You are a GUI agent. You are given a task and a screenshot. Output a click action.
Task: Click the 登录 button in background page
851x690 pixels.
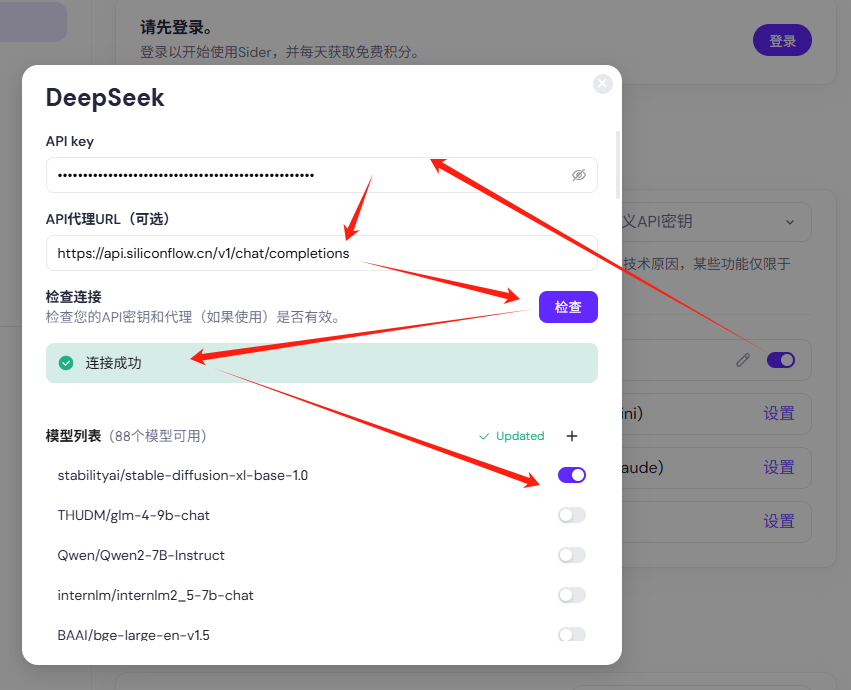(x=782, y=40)
